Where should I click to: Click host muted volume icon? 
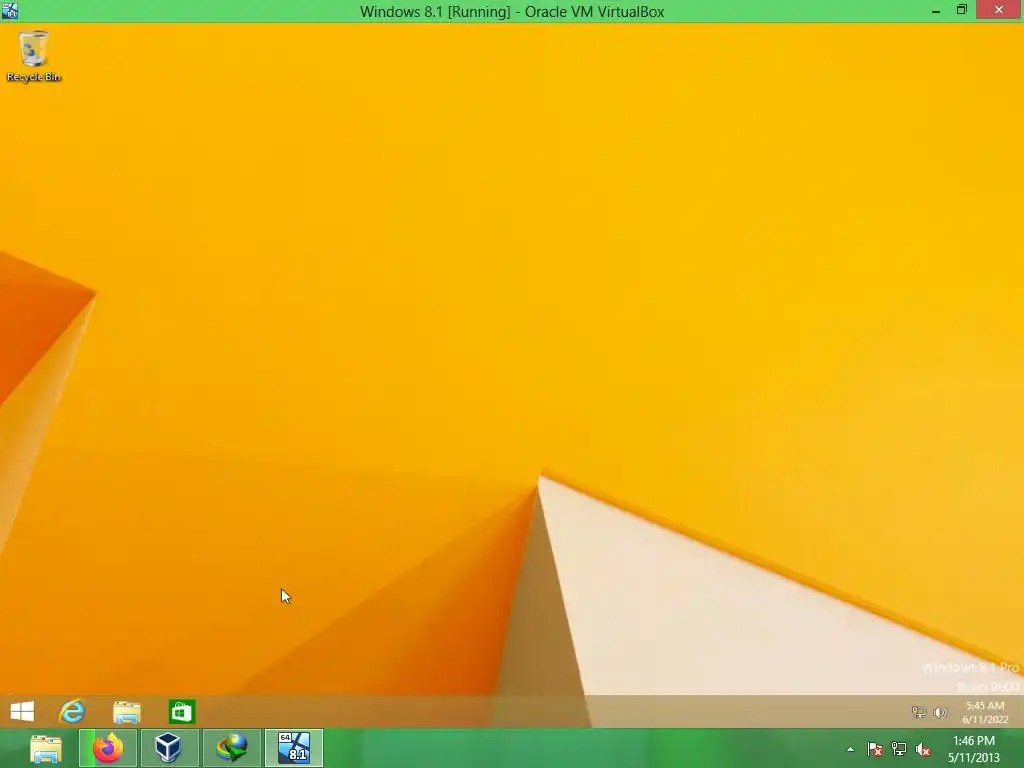(923, 749)
